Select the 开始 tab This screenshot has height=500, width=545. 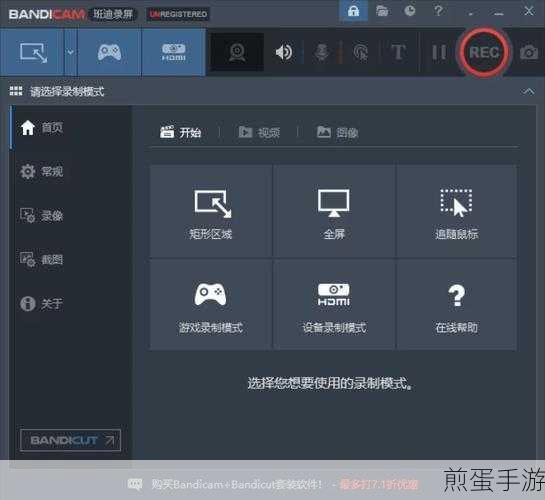coord(180,132)
